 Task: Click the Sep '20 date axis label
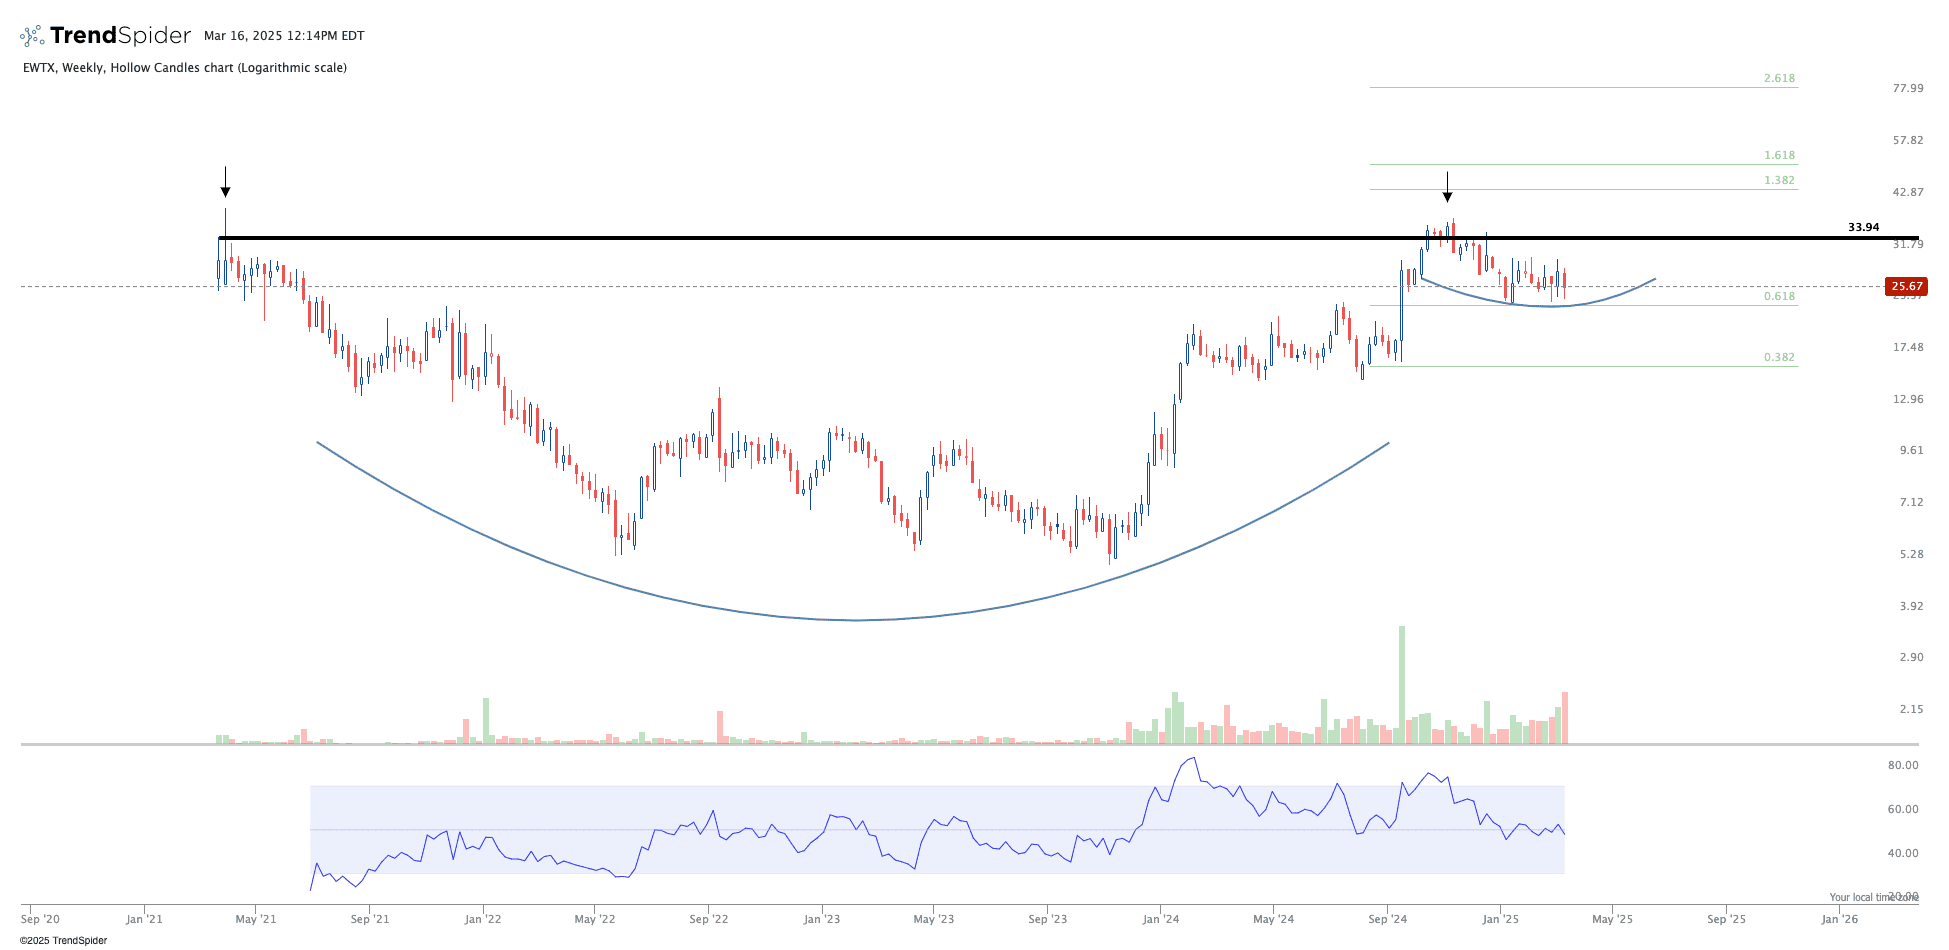[x=40, y=919]
